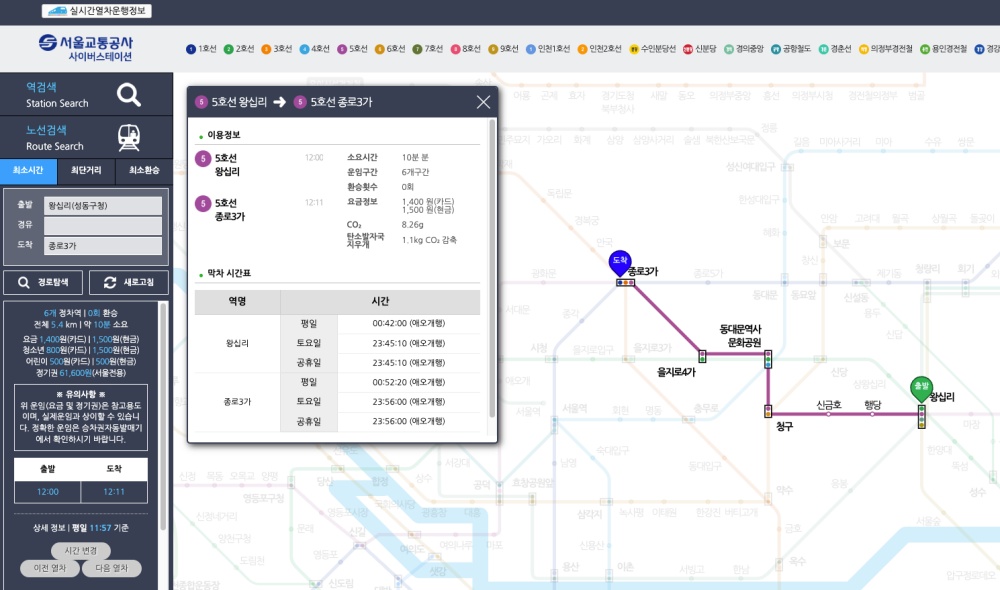Select the 7호선 line icon in legend
The image size is (1000, 590).
pos(417,49)
